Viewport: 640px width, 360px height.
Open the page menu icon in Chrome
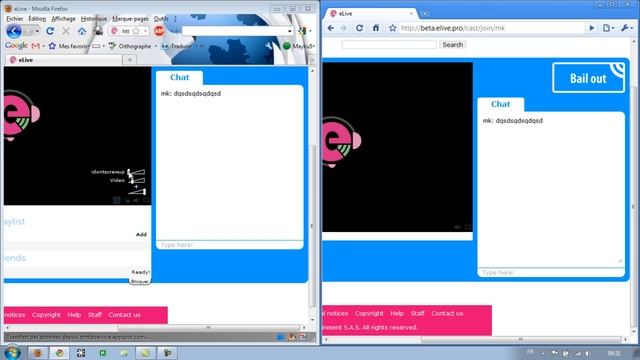click(x=608, y=28)
